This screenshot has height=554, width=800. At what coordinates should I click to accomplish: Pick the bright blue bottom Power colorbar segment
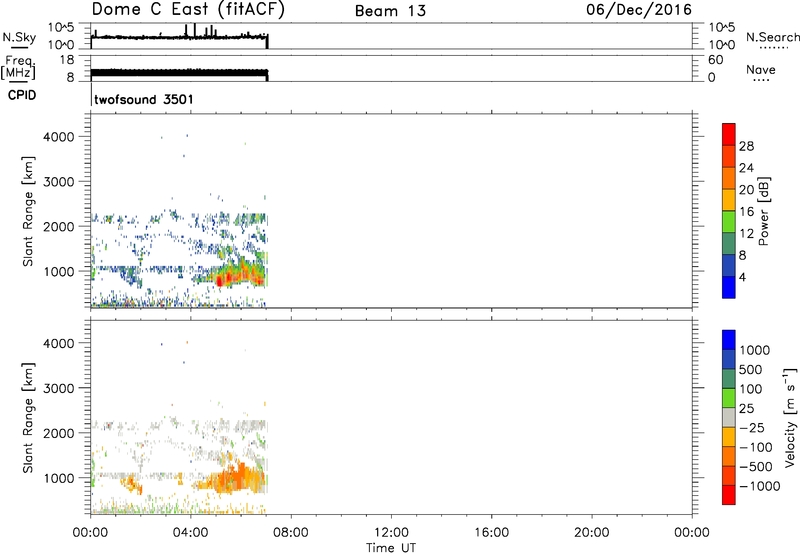(x=729, y=287)
